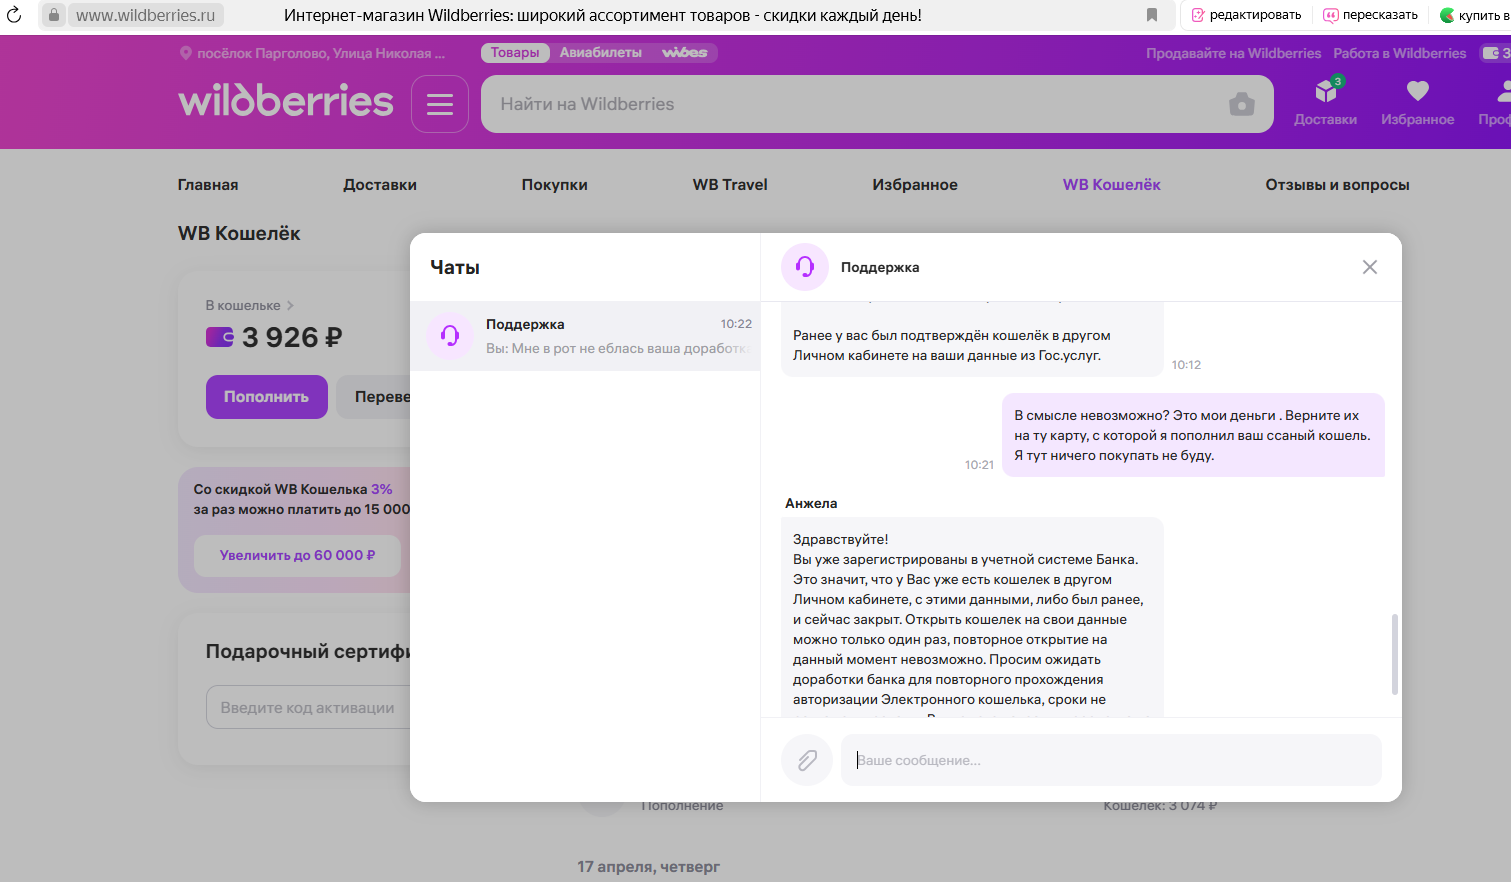Click the camera search-by-photo icon

click(x=1241, y=104)
